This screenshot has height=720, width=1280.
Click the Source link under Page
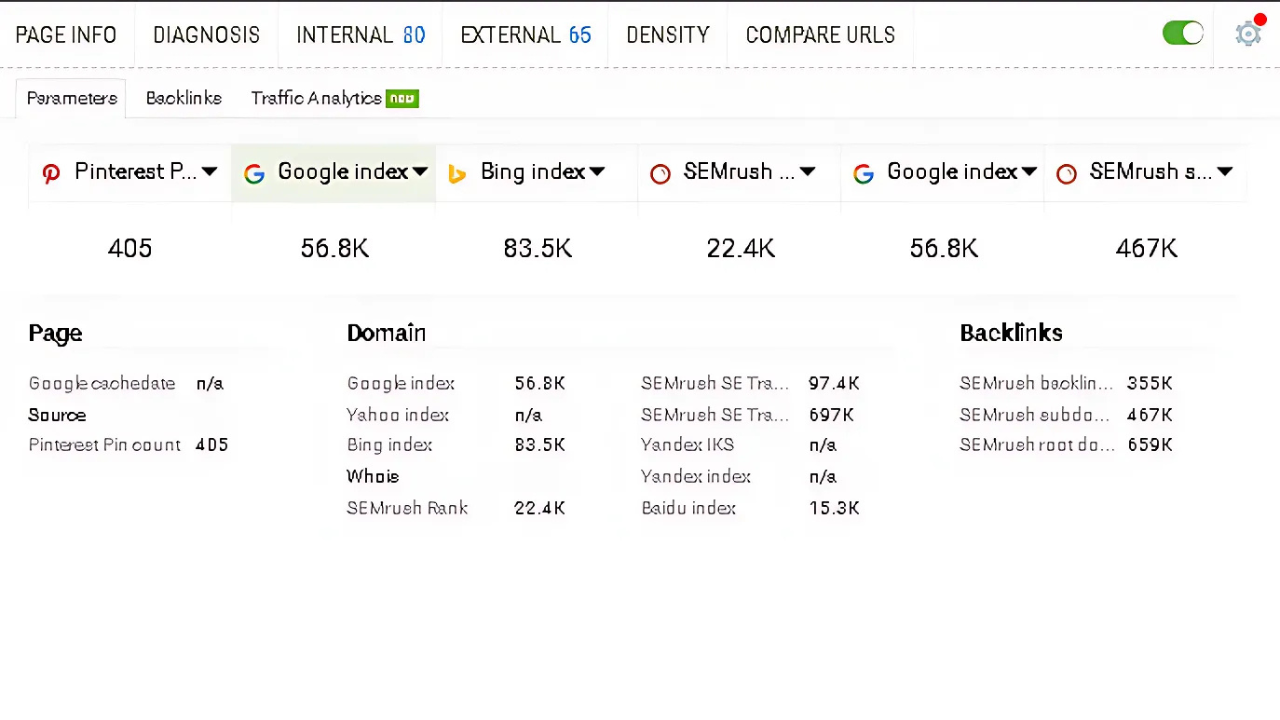pyautogui.click(x=57, y=415)
